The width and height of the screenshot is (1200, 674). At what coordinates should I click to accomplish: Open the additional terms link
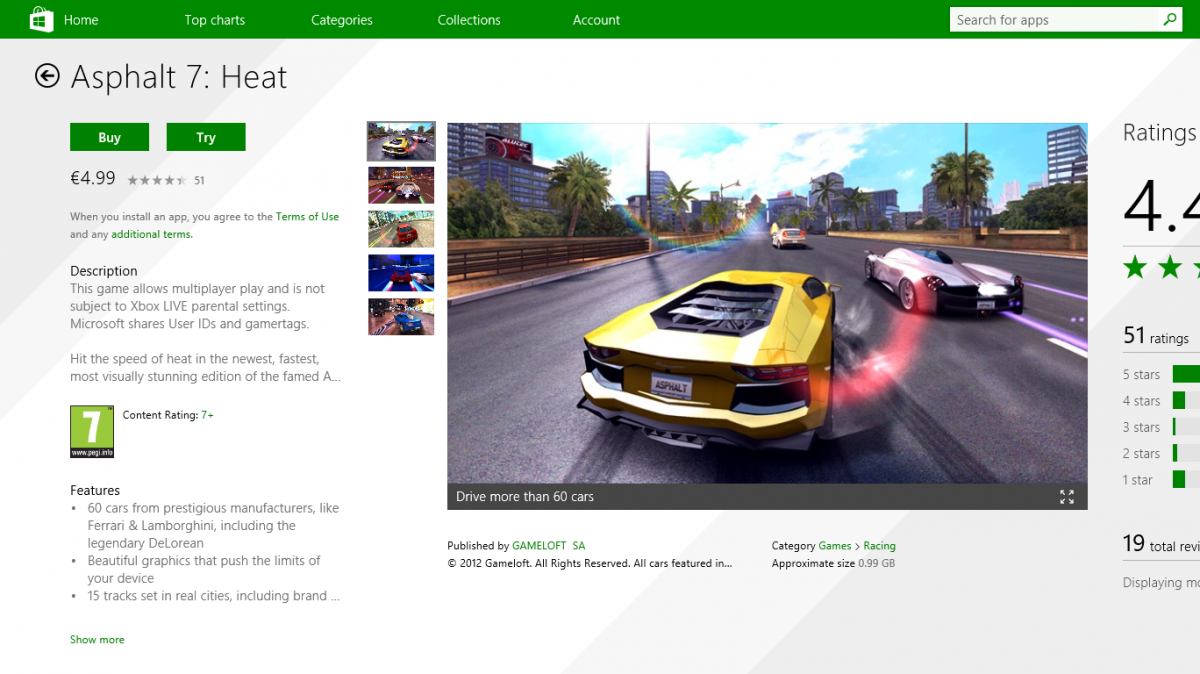(x=152, y=234)
